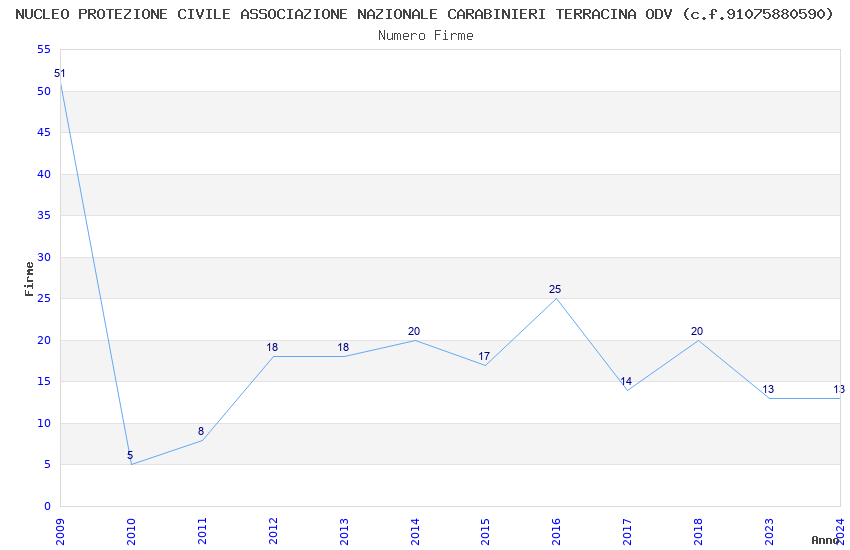Screen dimensions: 850x550
Task: Click the 2016 year axis label
Action: pyautogui.click(x=556, y=532)
